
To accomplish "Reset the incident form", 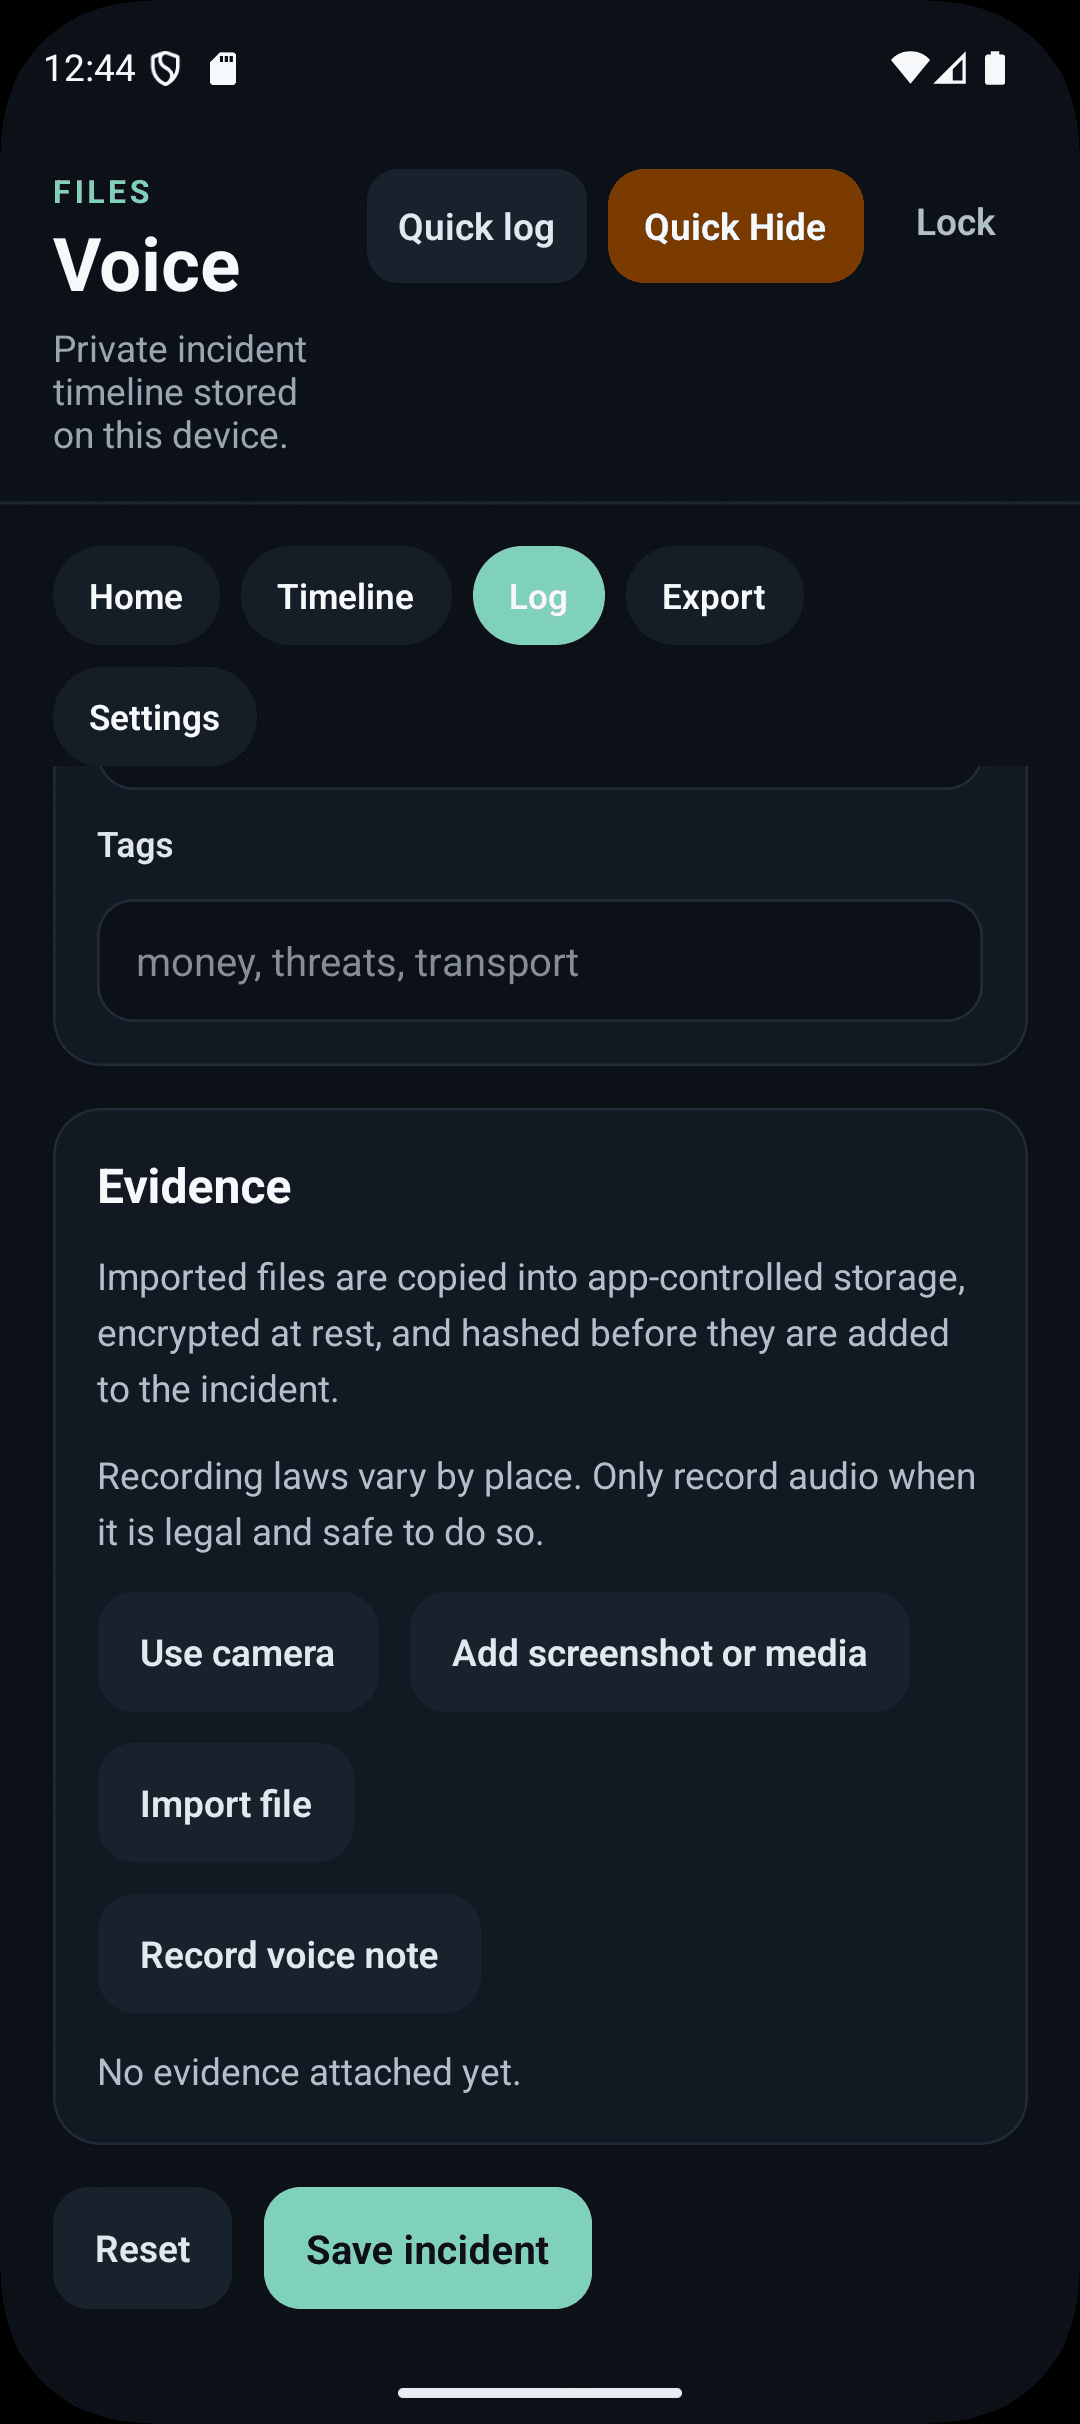I will pos(142,2248).
